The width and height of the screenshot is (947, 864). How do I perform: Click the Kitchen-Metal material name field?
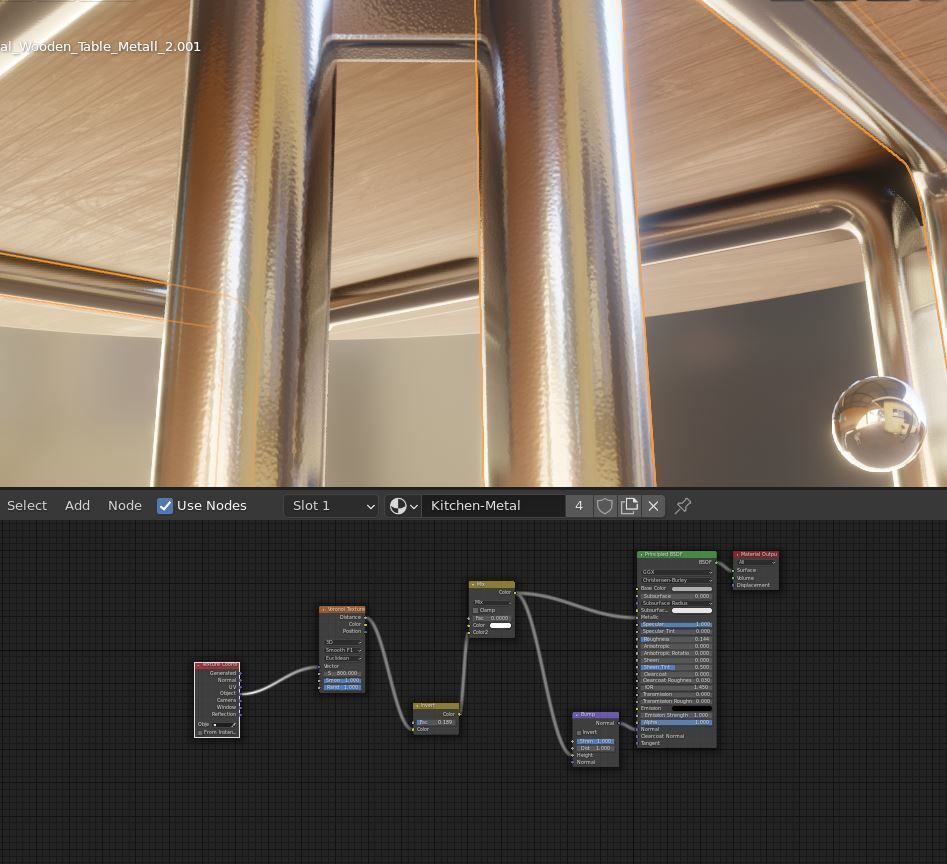(493, 506)
